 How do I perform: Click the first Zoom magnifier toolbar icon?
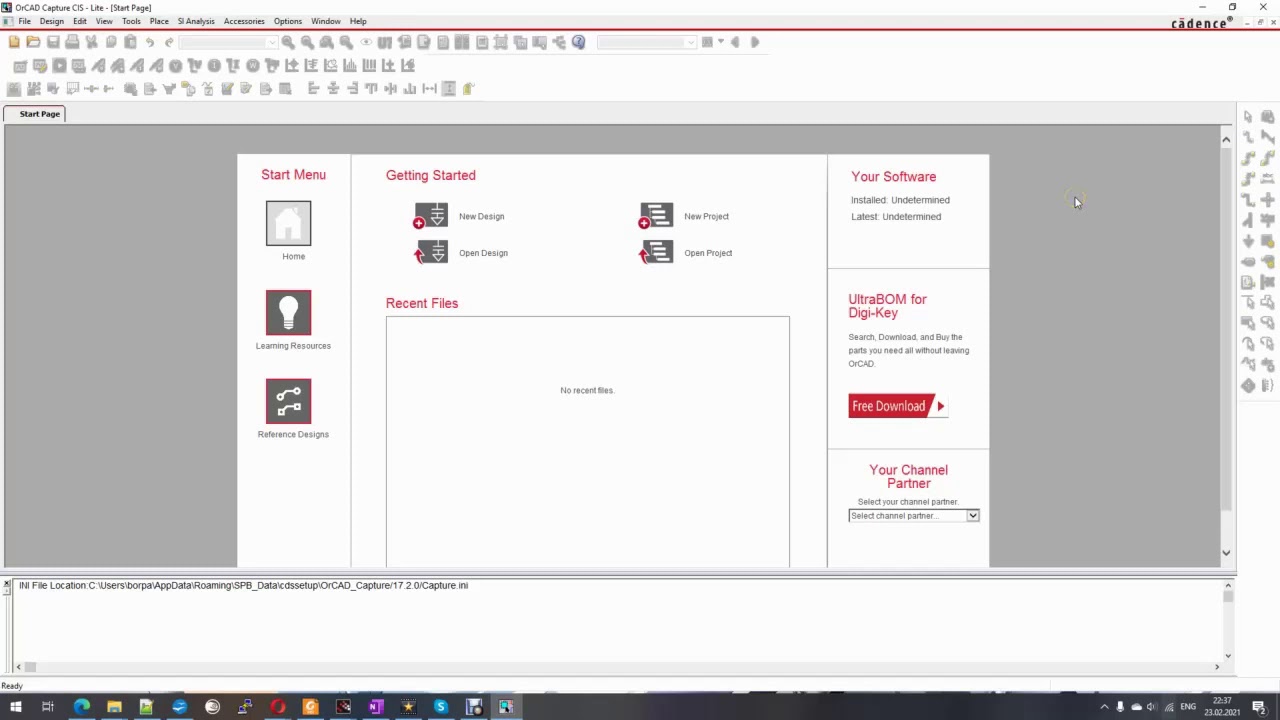(288, 42)
